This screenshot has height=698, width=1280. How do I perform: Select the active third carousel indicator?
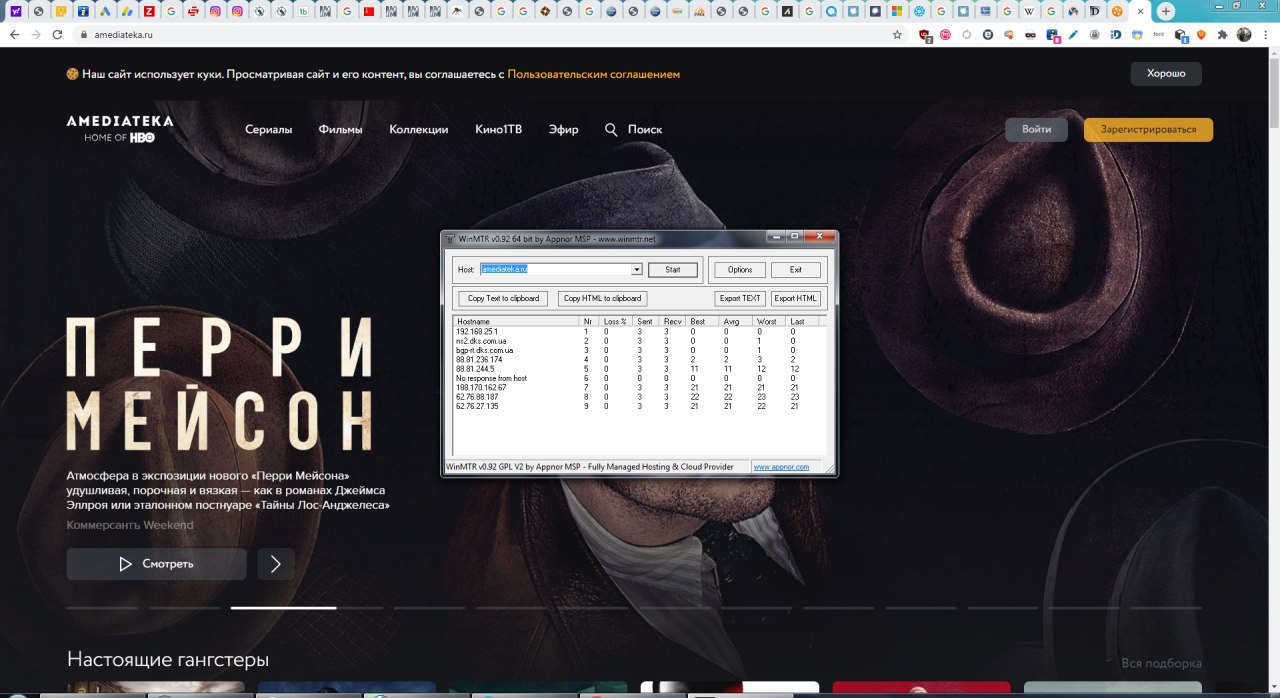click(x=283, y=607)
